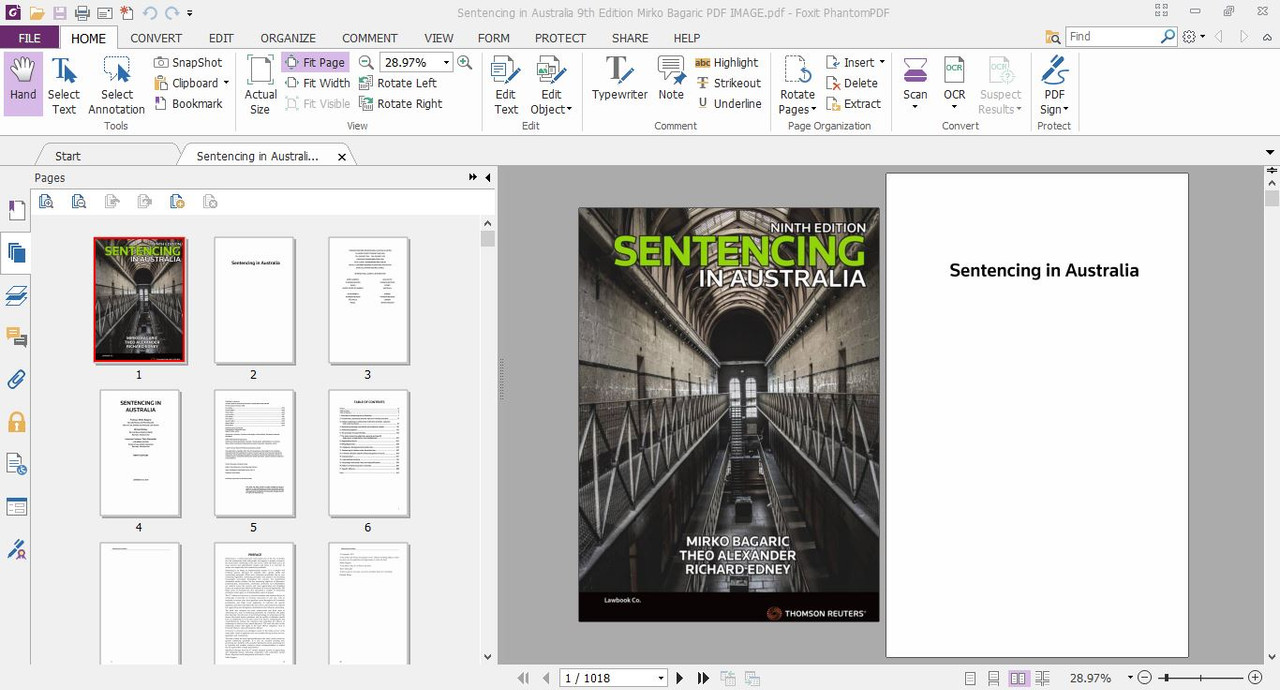Switch to the Start document tab
Viewport: 1280px width, 690px height.
tap(68, 156)
